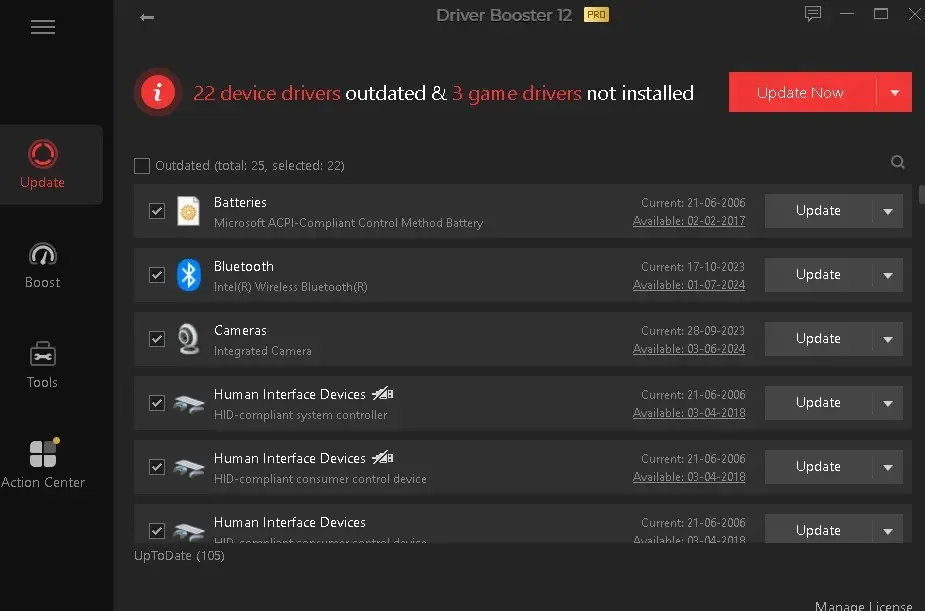Toggle the Cameras driver selection
925x611 pixels.
(x=157, y=339)
